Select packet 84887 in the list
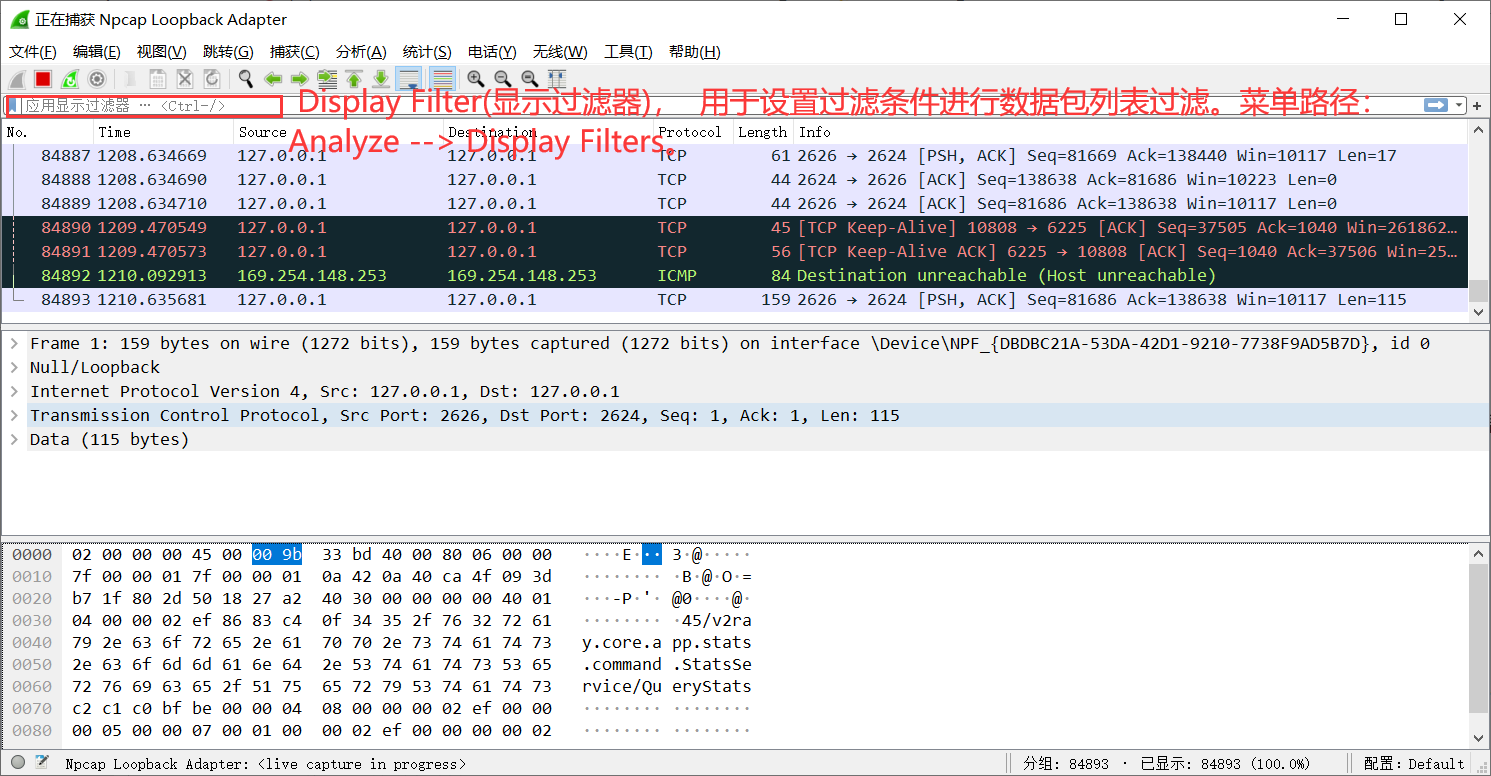The image size is (1491, 776). coord(735,155)
